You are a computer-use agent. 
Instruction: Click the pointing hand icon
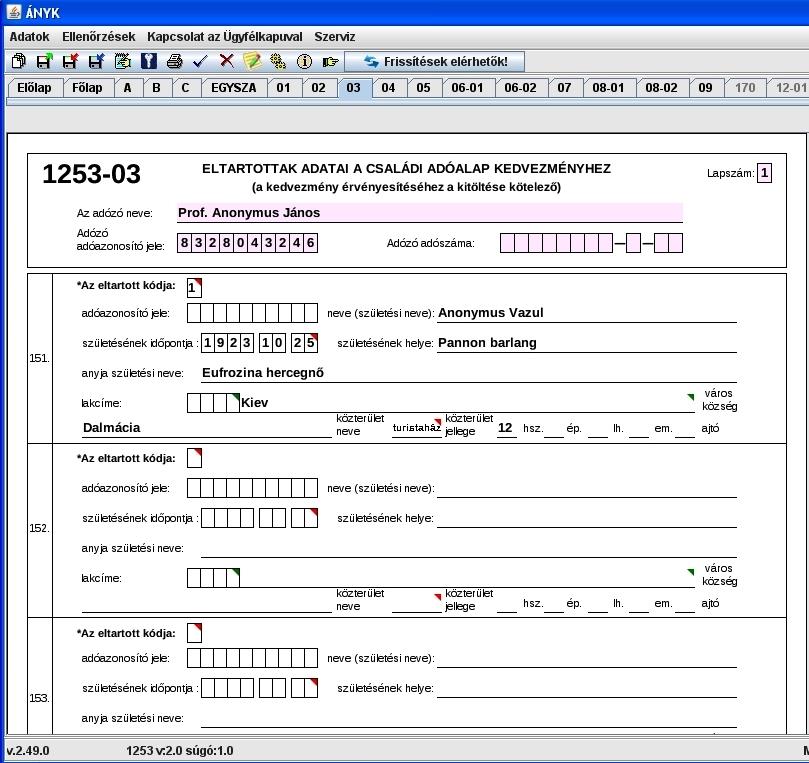coord(330,62)
